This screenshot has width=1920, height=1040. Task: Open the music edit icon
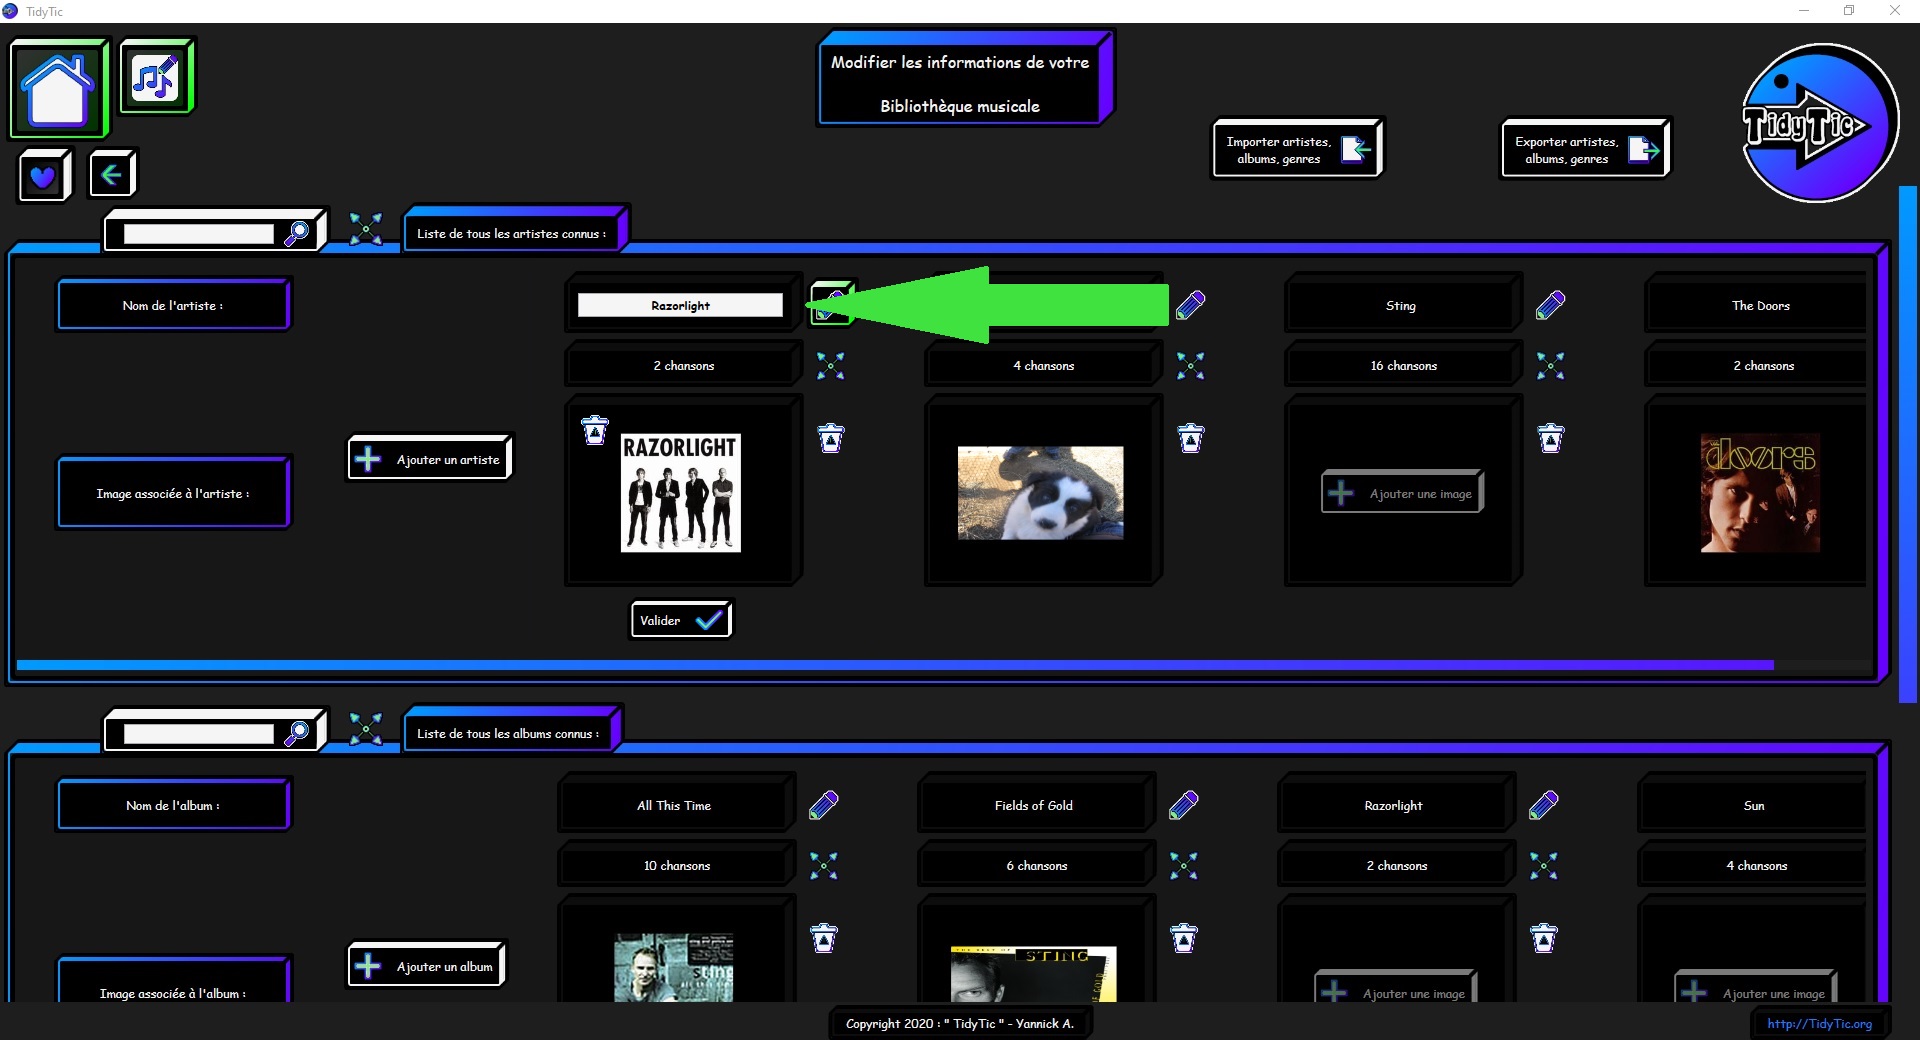(x=156, y=76)
